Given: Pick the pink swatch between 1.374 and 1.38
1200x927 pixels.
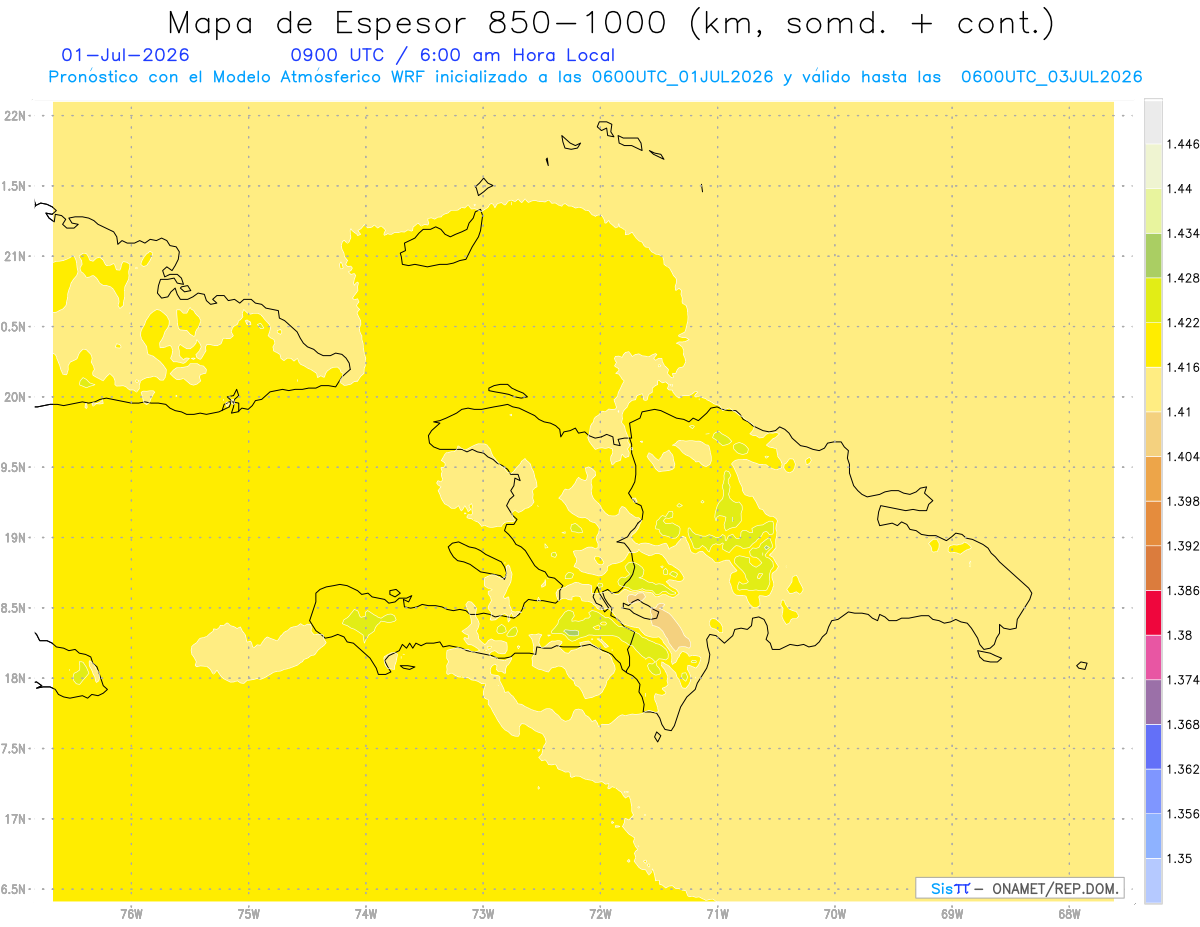Looking at the screenshot, I should [x=1153, y=657].
